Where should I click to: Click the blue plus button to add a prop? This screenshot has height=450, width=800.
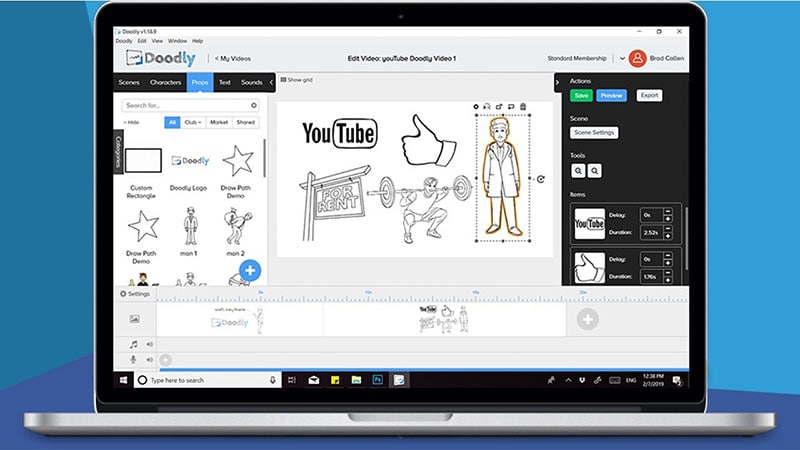tap(250, 270)
